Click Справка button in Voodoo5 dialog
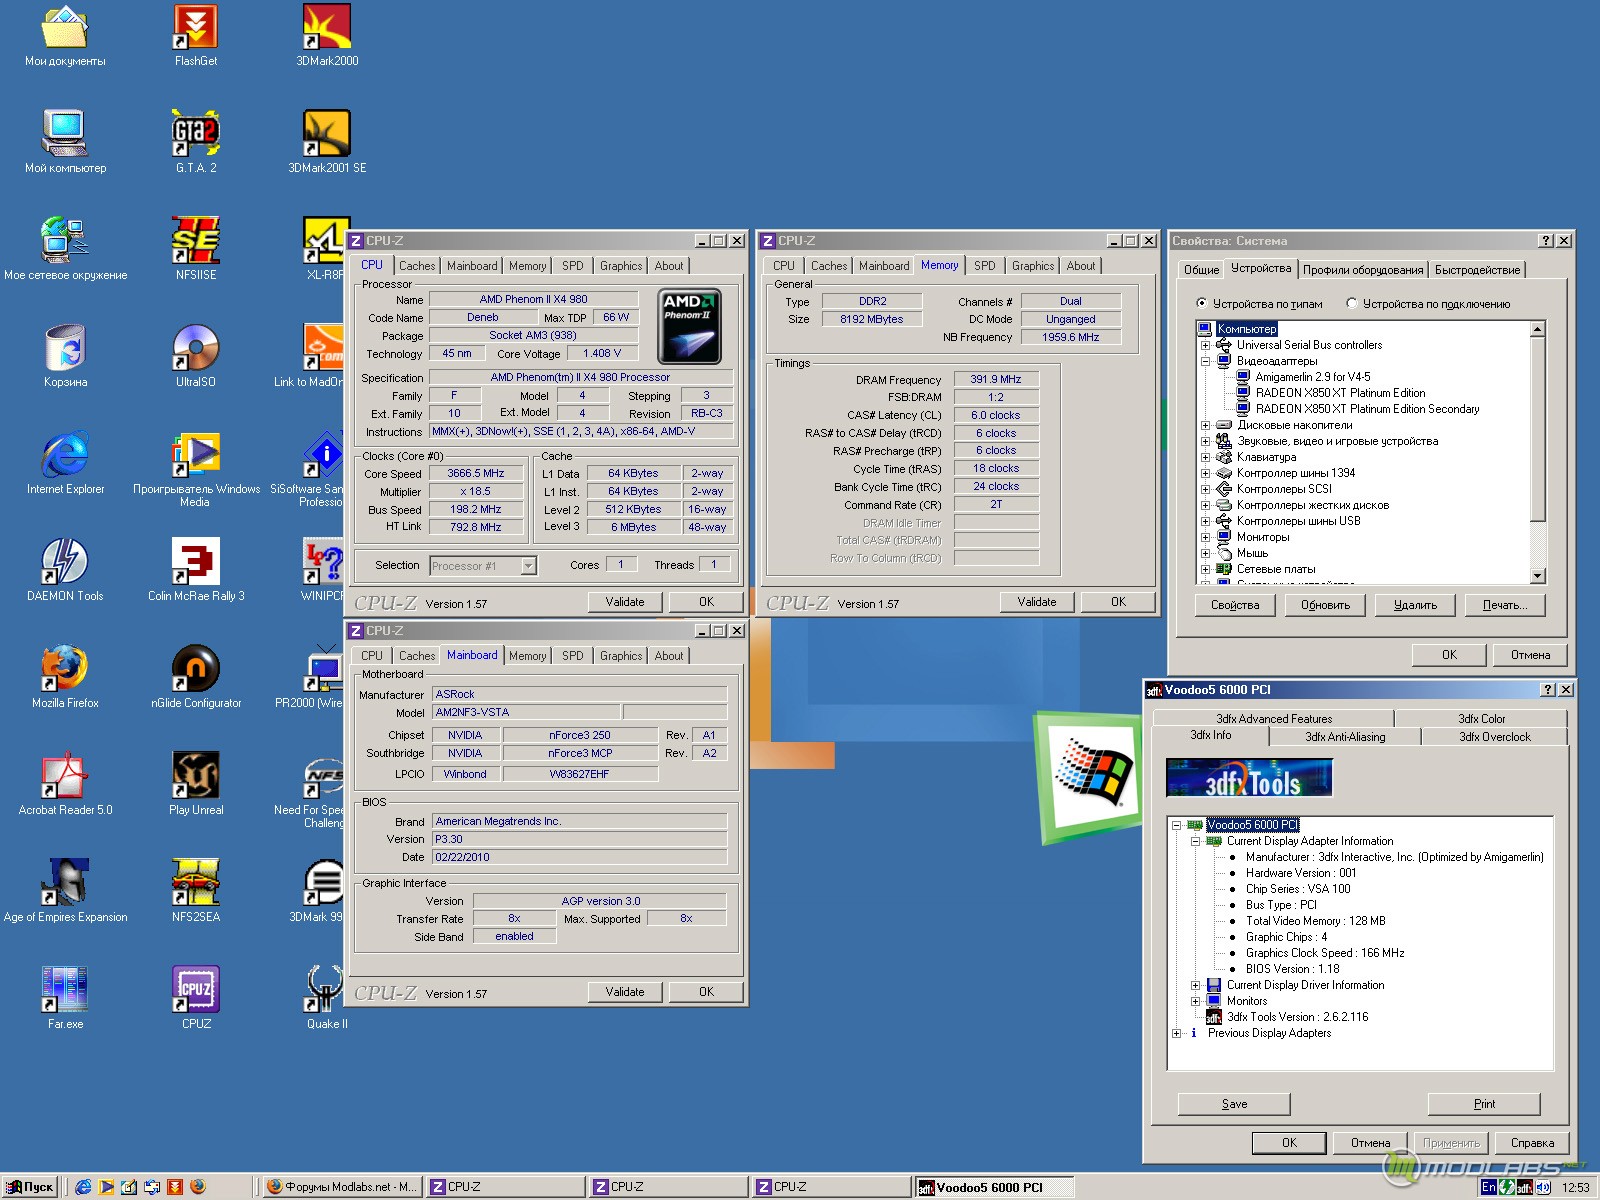1600x1200 pixels. click(x=1532, y=1143)
